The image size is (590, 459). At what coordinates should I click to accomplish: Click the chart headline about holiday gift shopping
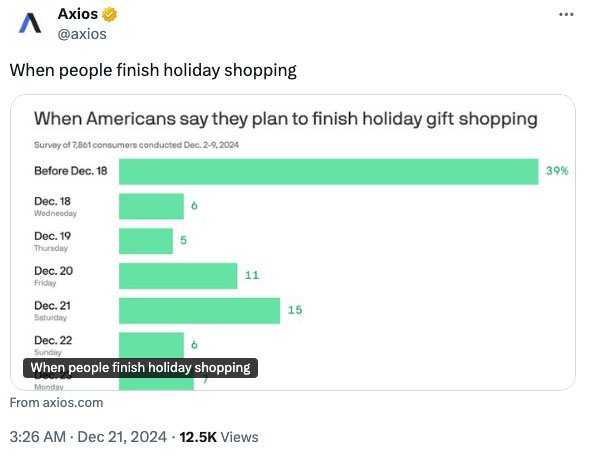tap(286, 119)
